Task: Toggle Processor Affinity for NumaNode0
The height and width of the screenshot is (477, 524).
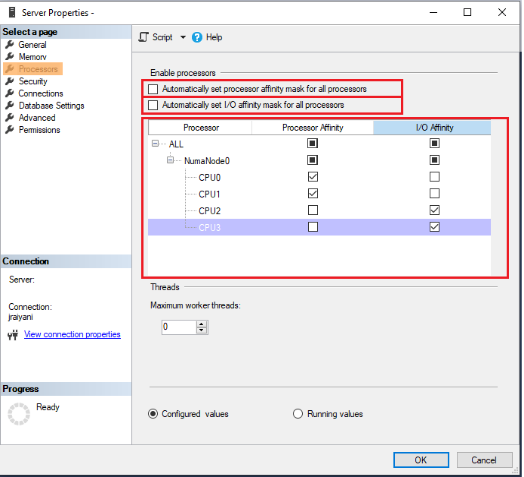Action: point(312,160)
